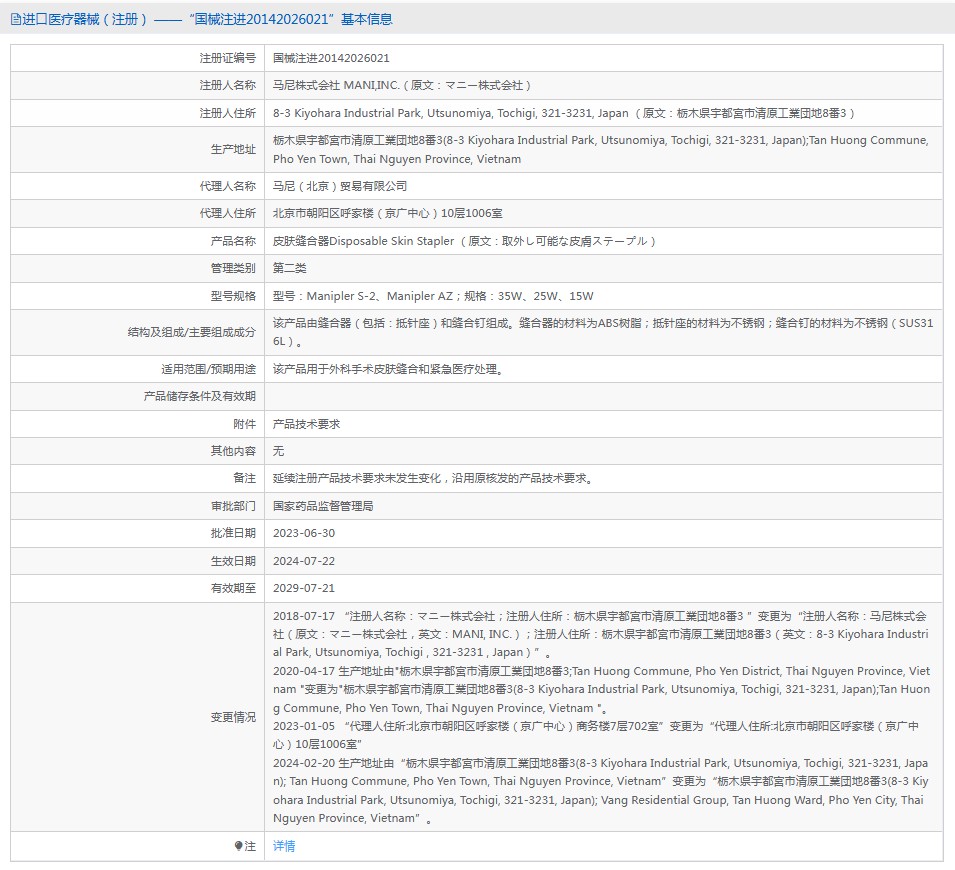
Task: Click the 其他内容 value 无
Action: pos(278,451)
